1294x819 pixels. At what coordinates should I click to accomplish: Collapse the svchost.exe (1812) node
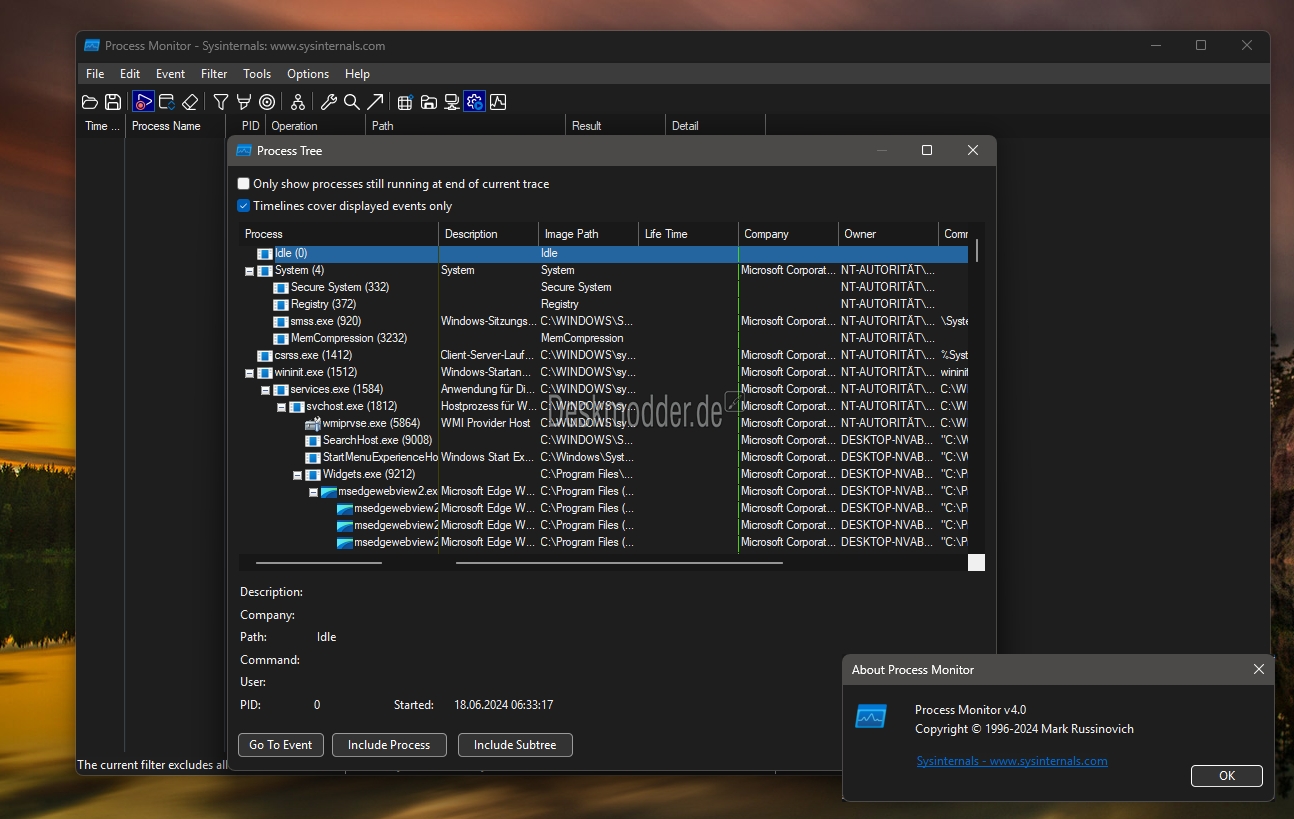tap(281, 407)
